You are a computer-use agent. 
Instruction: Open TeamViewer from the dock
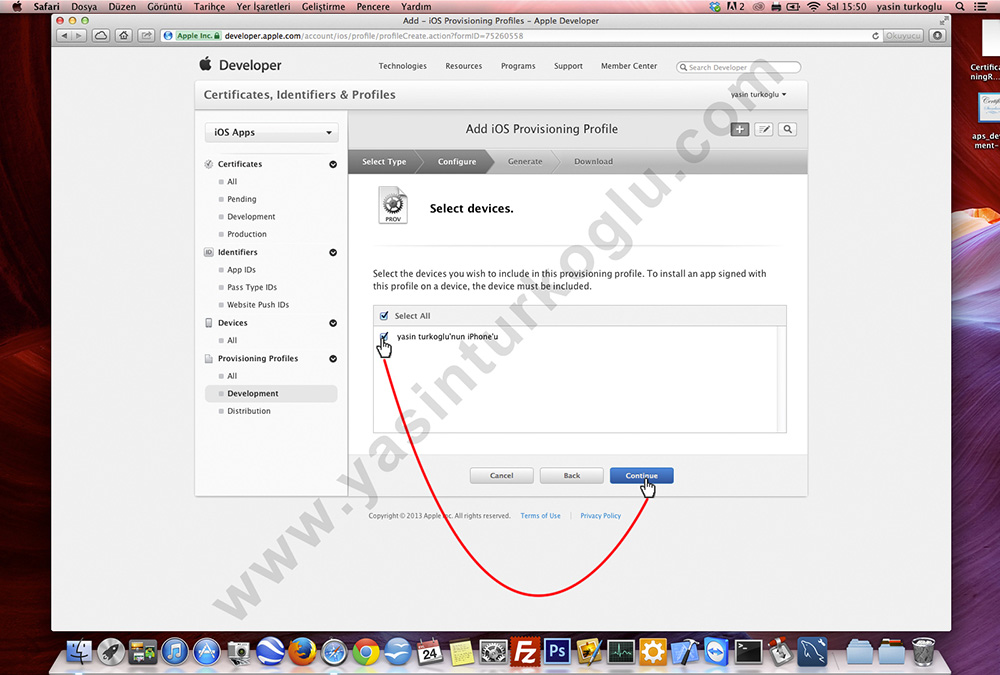pyautogui.click(x=716, y=652)
